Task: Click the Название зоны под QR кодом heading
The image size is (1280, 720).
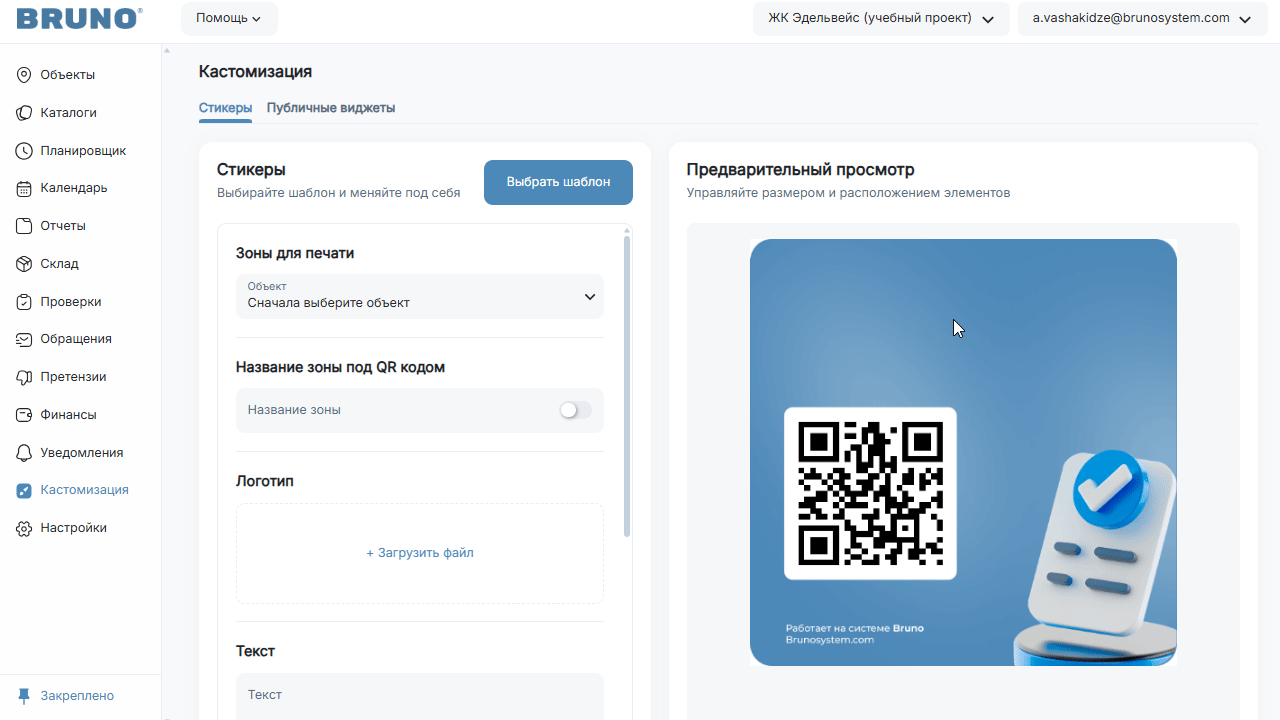Action: click(x=340, y=367)
